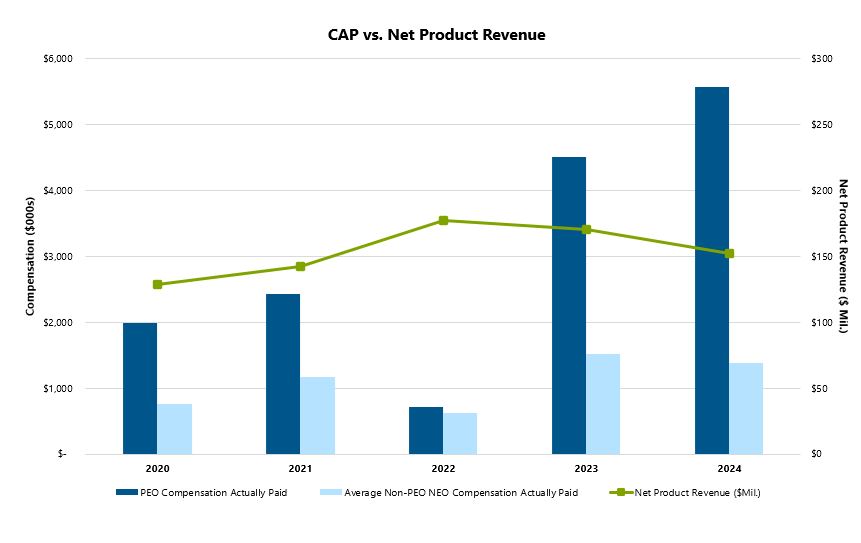Click the 2022 PEO Compensation dark blue bar

click(426, 430)
